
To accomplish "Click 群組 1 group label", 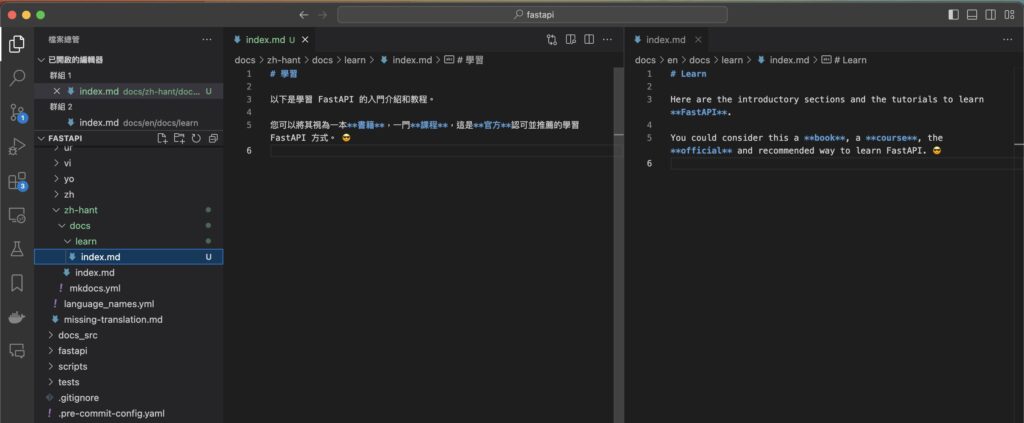I will 61,76.
